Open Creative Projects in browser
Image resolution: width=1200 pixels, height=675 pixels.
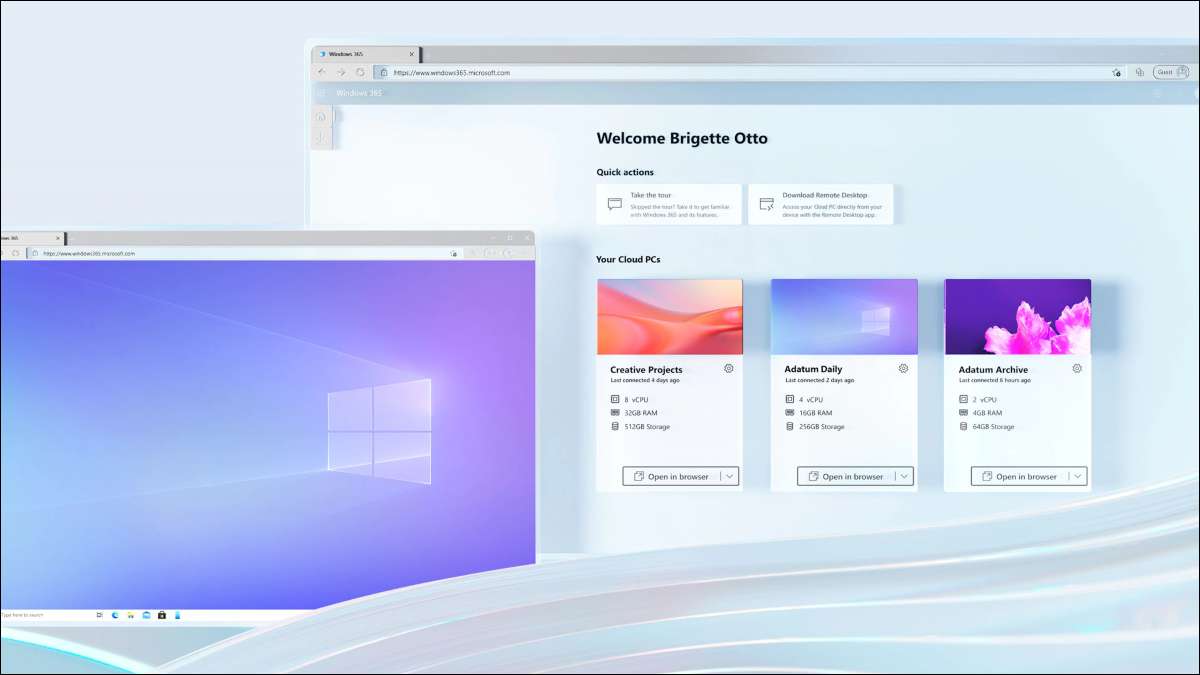tap(672, 477)
